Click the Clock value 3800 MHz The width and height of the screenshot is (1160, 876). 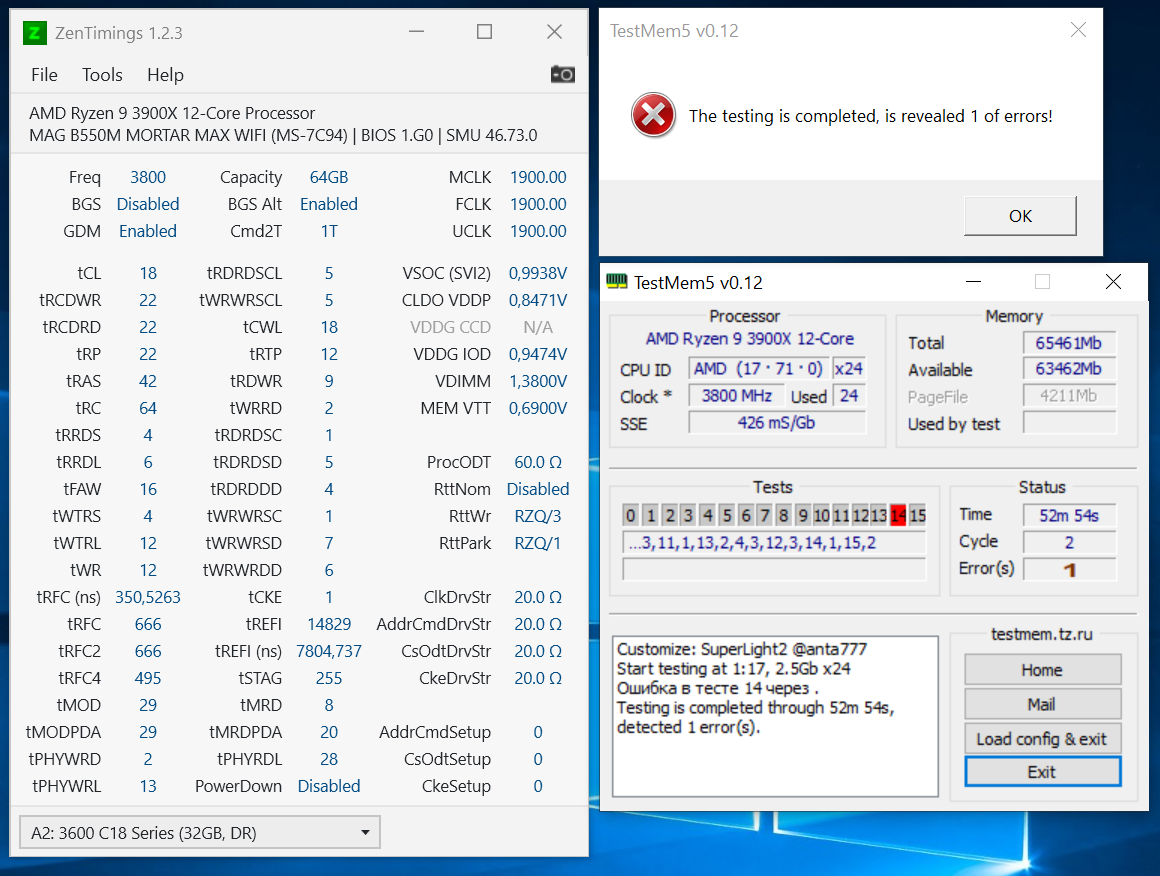(737, 396)
